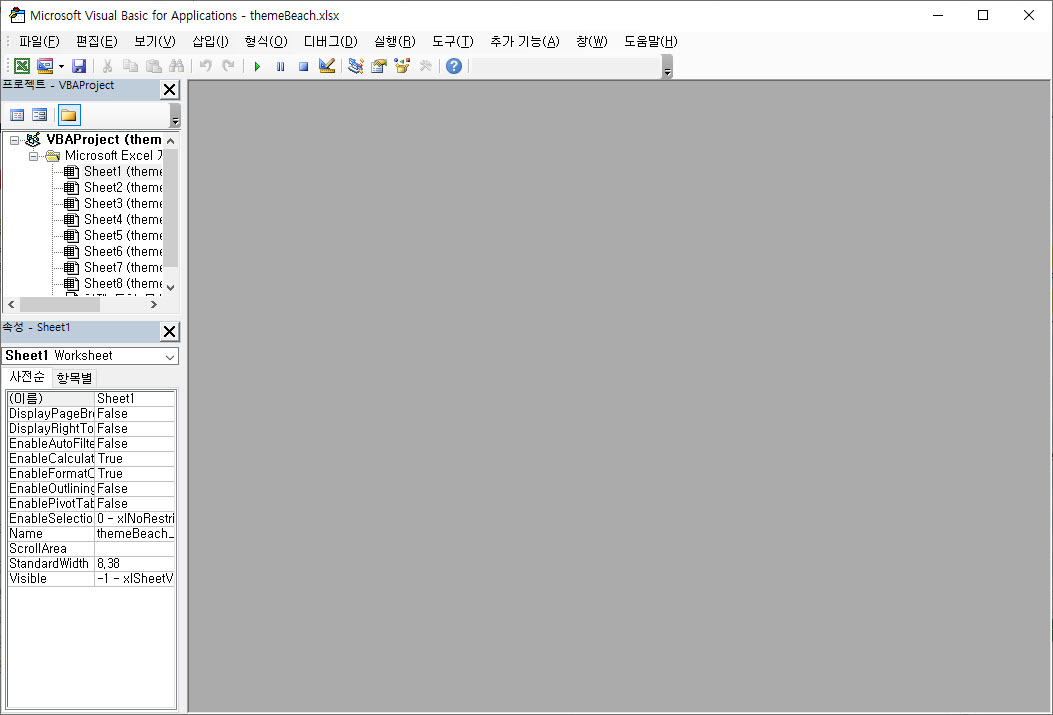Select Sheet3 in project tree
1053x715 pixels.
123,203
